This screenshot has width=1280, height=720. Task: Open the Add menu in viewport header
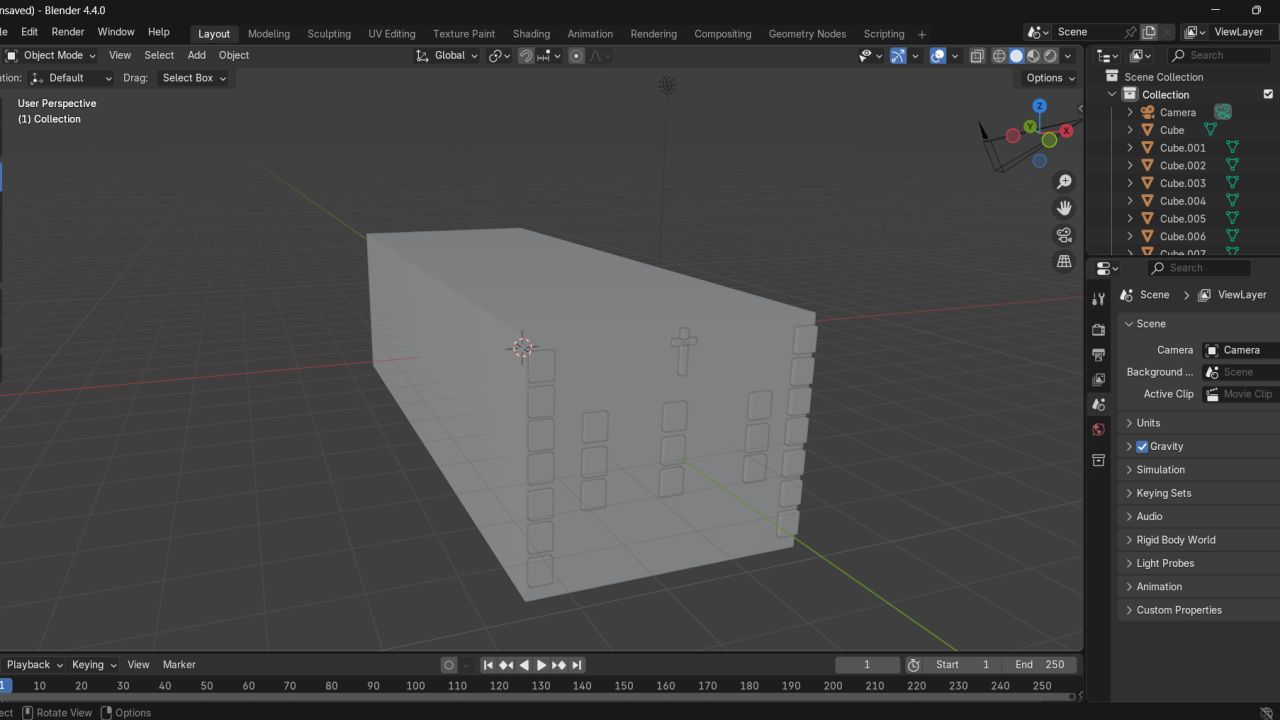pyautogui.click(x=197, y=56)
